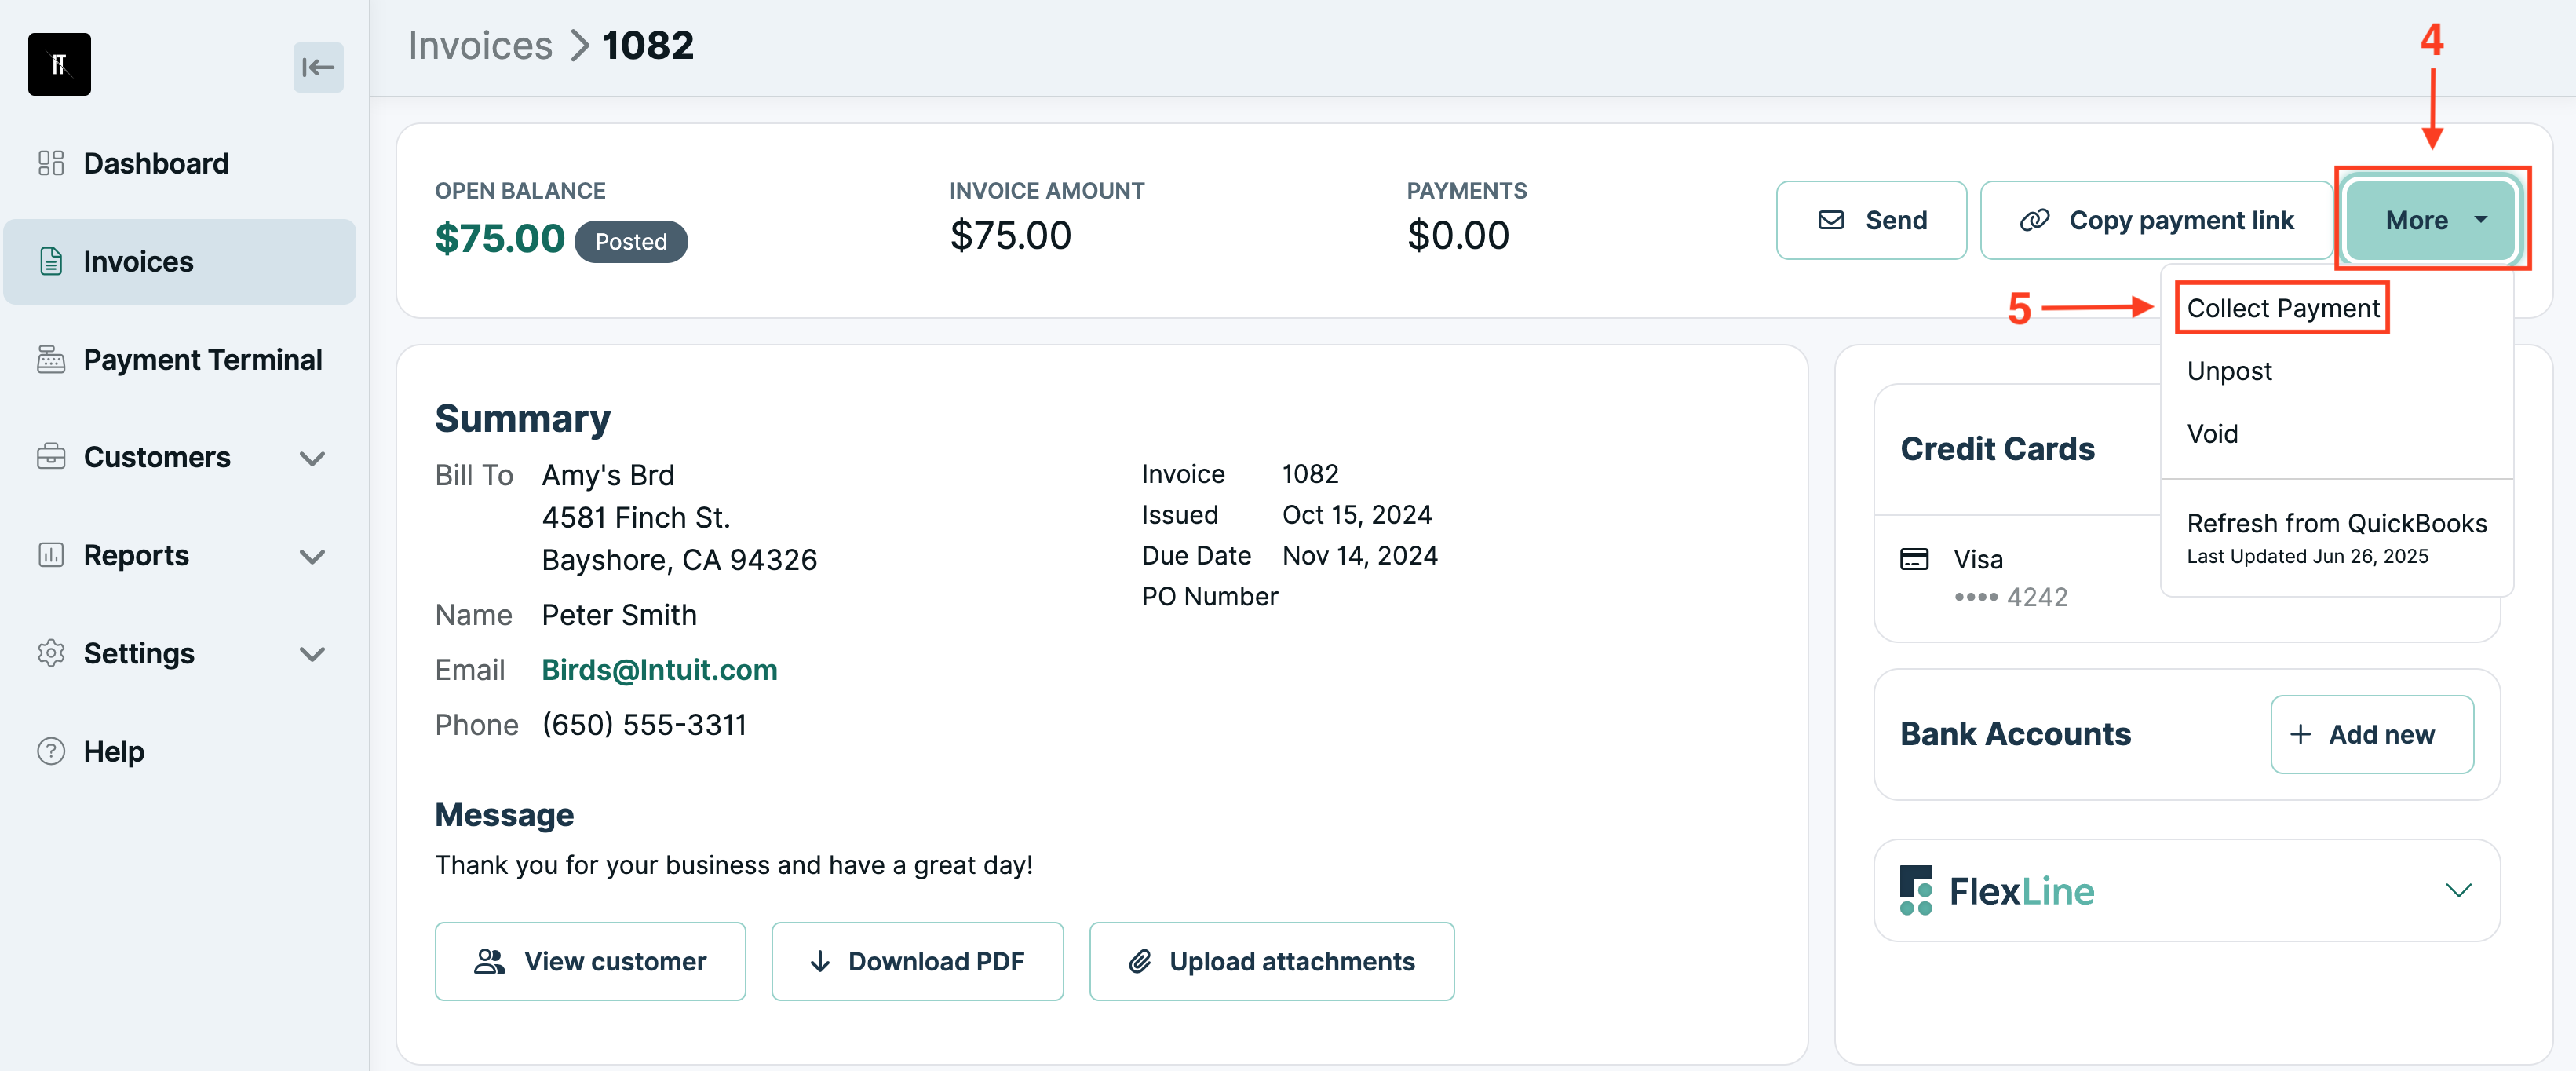This screenshot has height=1071, width=2576.
Task: Click the Invoices icon in the sidebar
Action: [x=51, y=261]
